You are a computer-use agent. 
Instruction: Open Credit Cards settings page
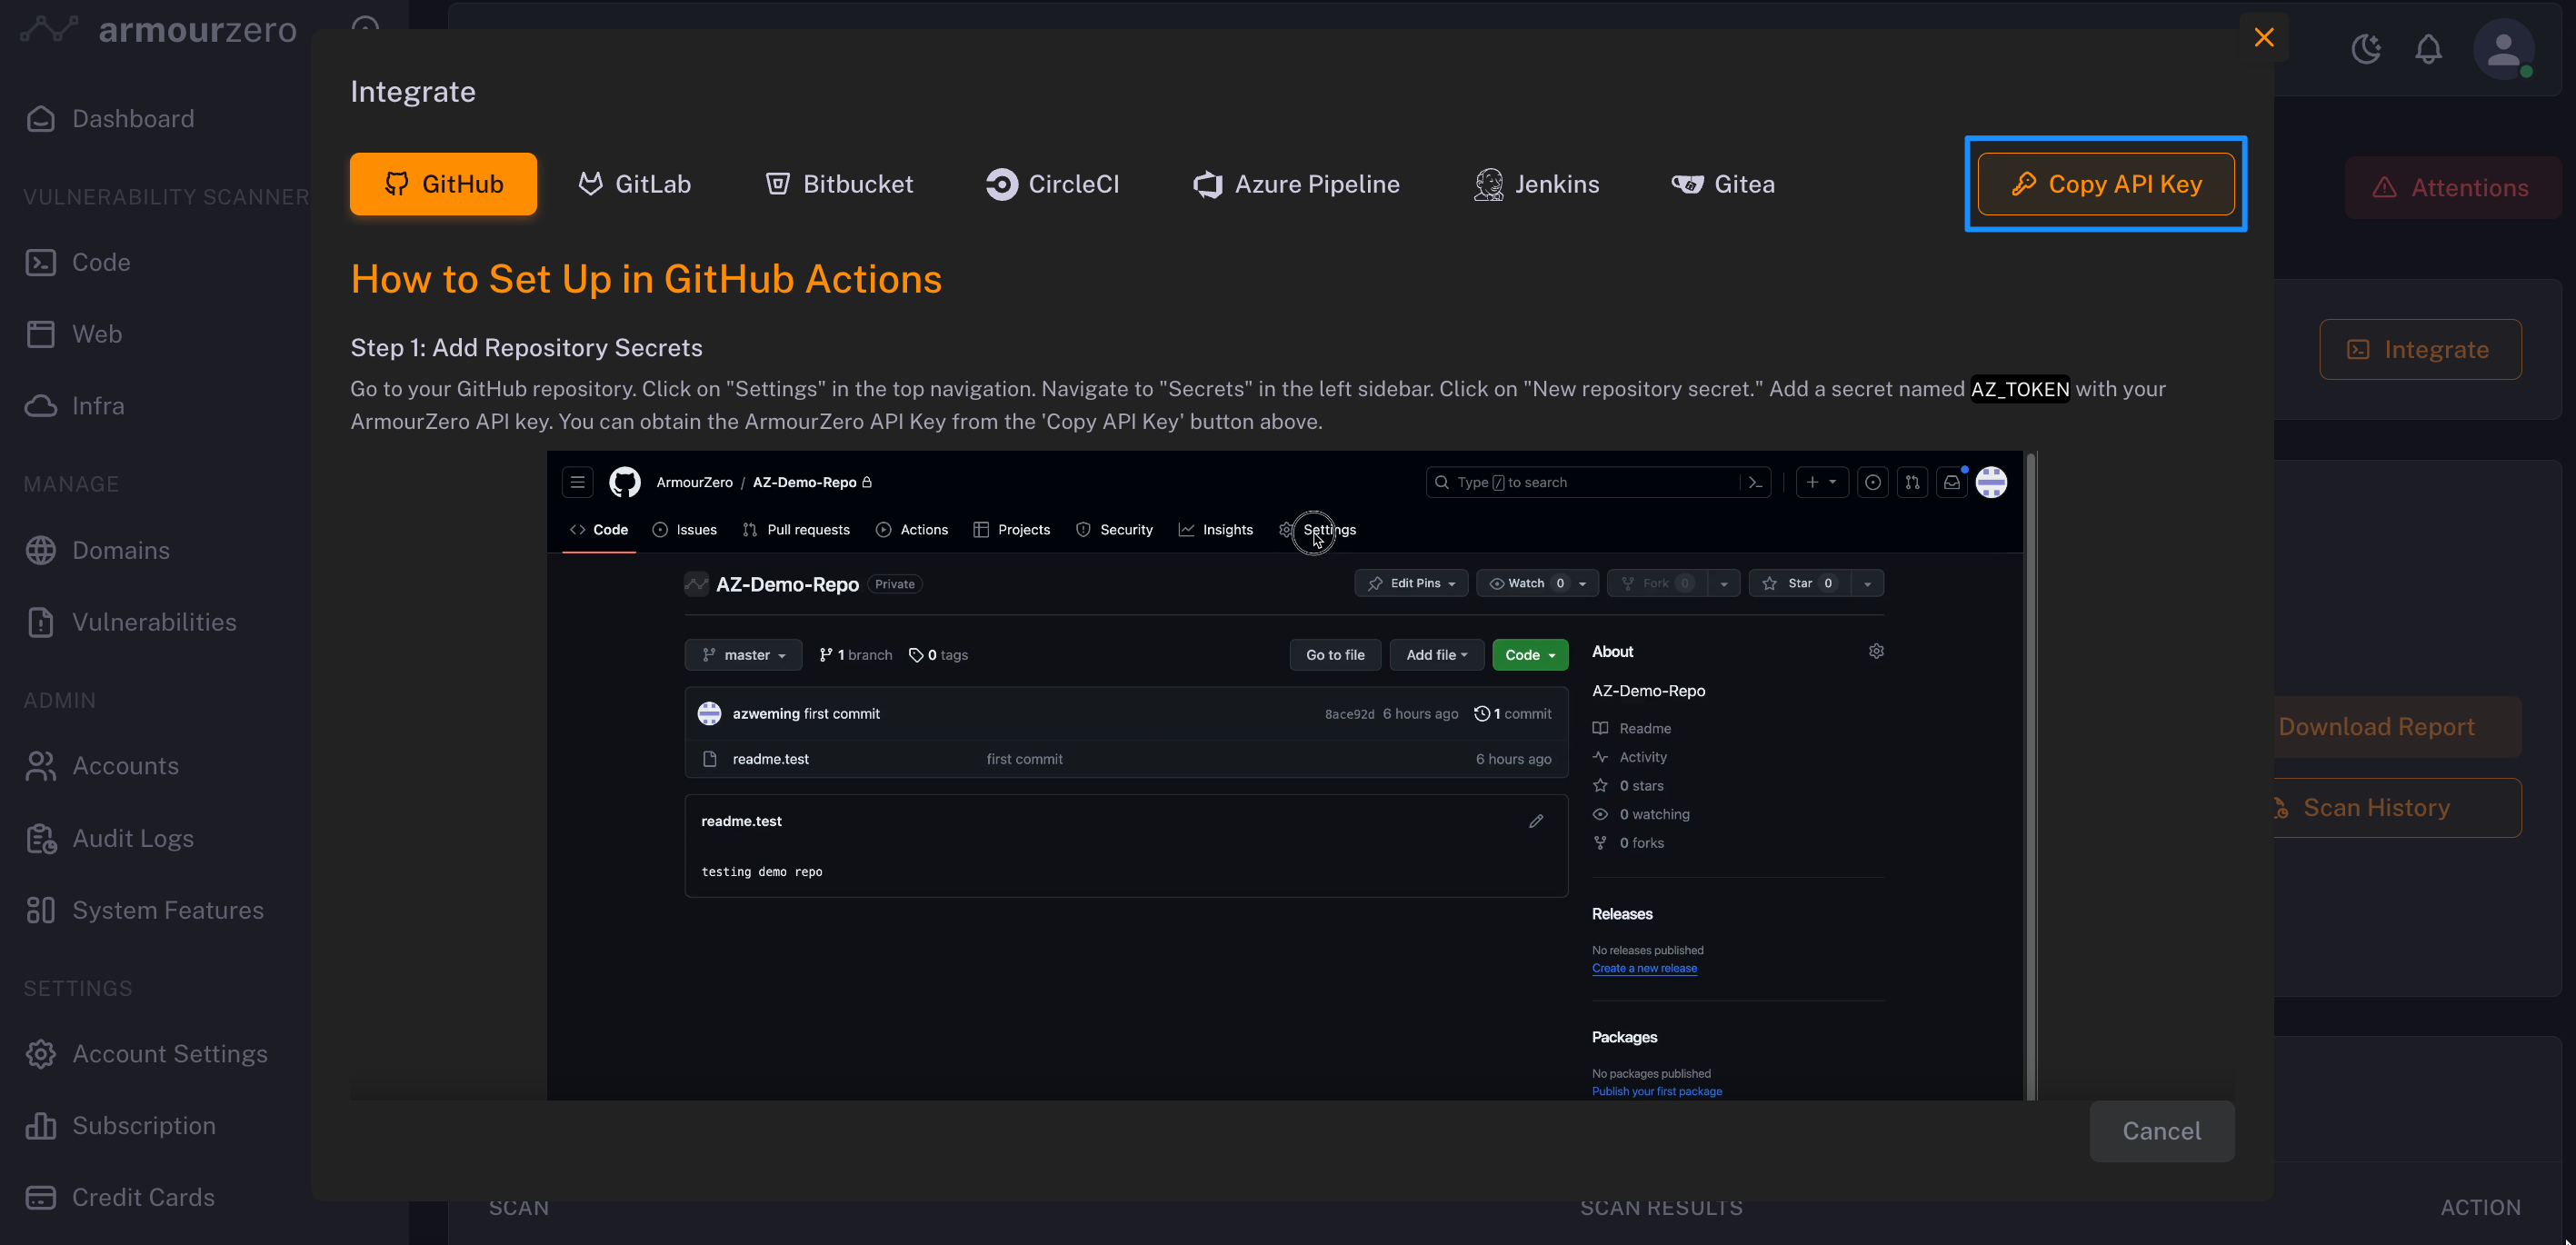142,1197
